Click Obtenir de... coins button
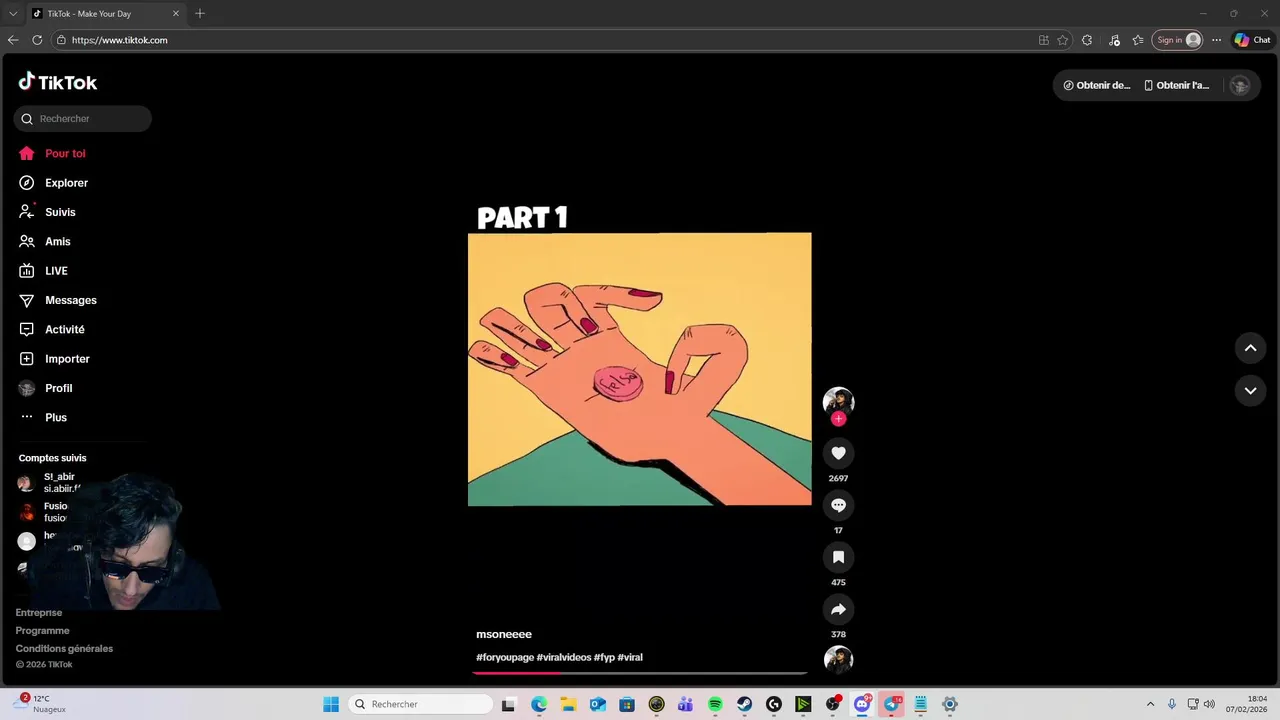This screenshot has width=1280, height=720. click(x=1096, y=85)
